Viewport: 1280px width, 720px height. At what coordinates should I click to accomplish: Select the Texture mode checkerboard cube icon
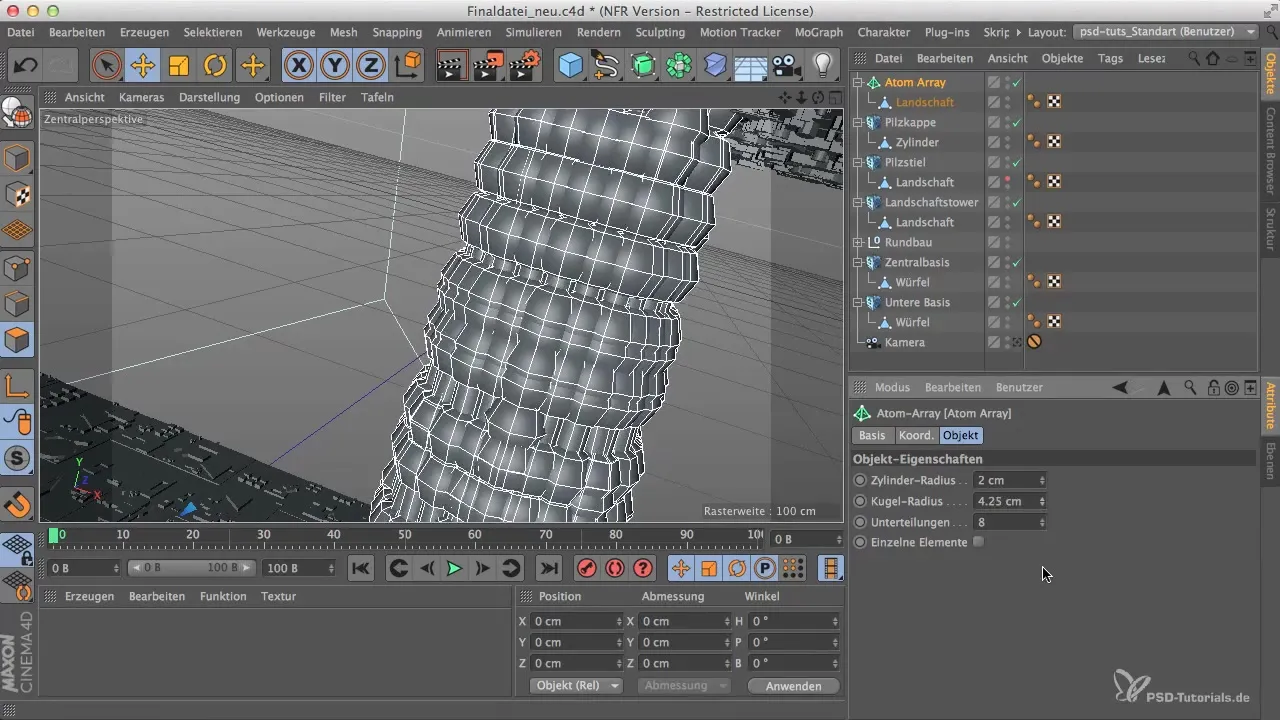pyautogui.click(x=19, y=195)
